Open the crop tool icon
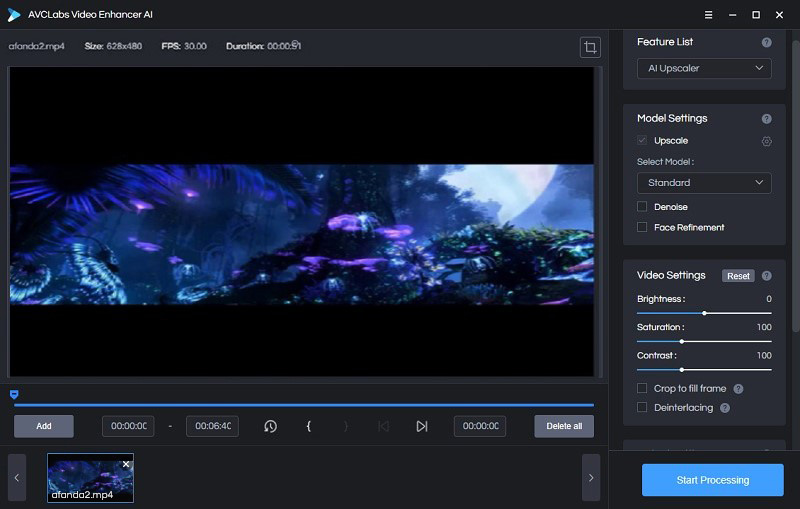Screen dimensions: 800x509 [590, 47]
